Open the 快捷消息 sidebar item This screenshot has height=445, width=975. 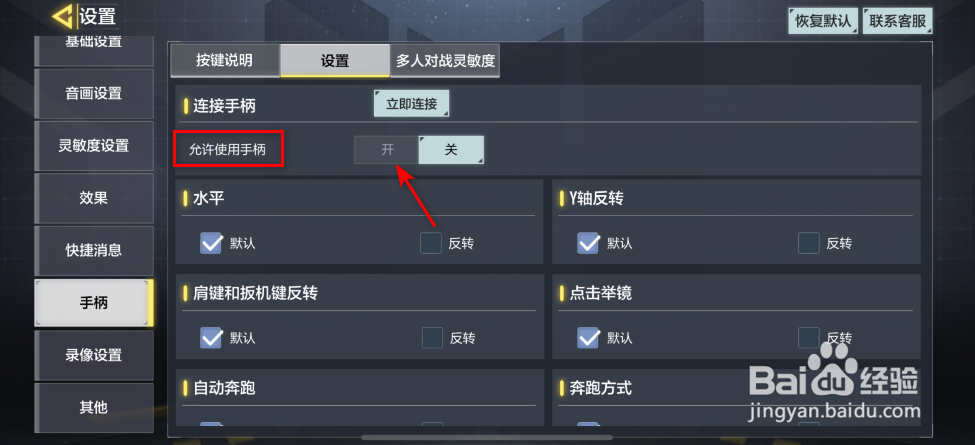[x=94, y=250]
